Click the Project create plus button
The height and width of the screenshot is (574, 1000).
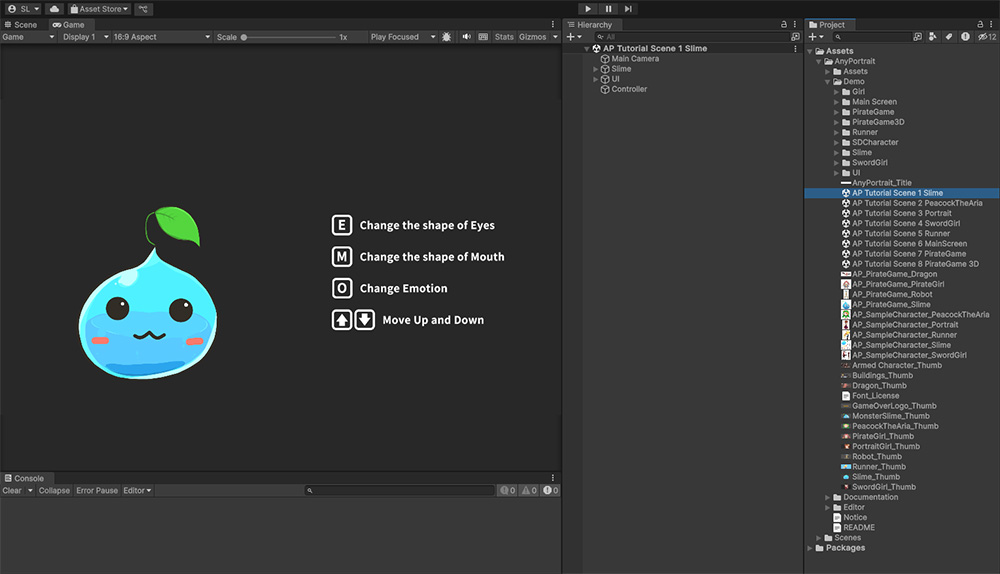(x=816, y=37)
